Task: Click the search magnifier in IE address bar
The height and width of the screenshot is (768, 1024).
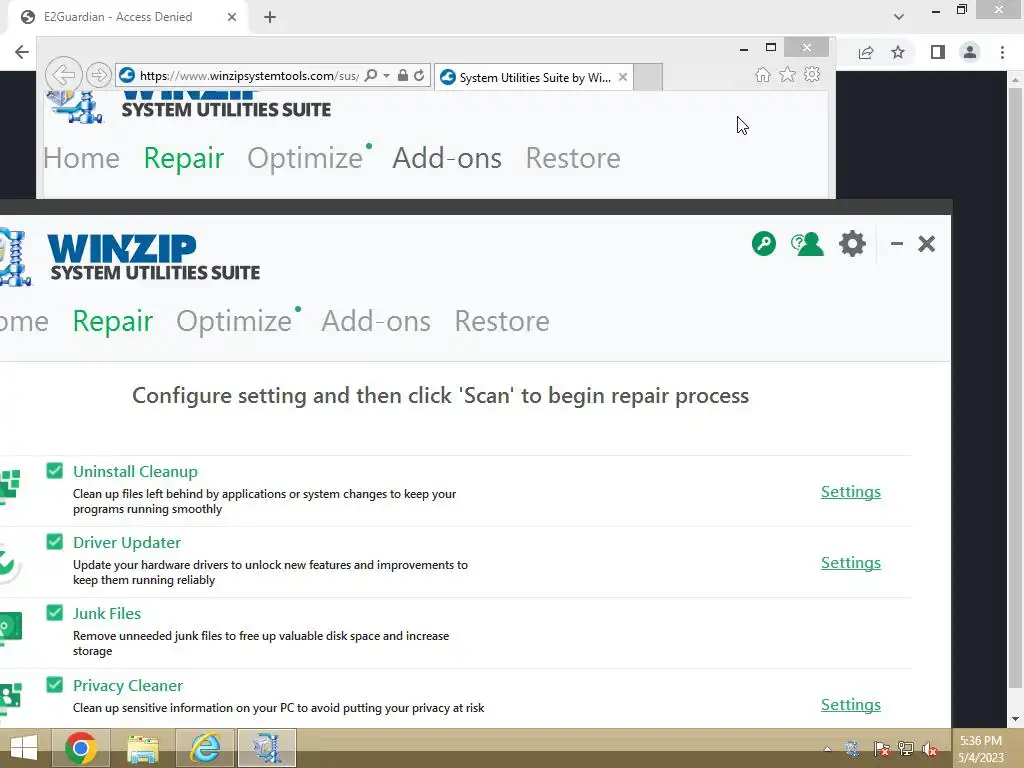Action: [371, 75]
